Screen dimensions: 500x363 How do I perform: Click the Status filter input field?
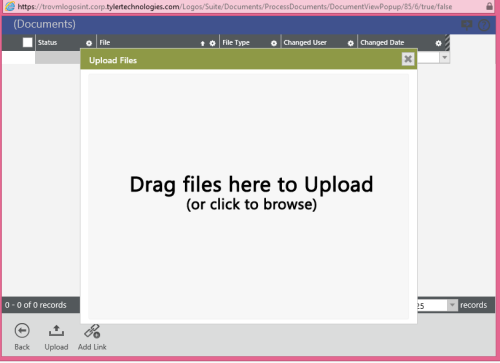click(x=58, y=58)
